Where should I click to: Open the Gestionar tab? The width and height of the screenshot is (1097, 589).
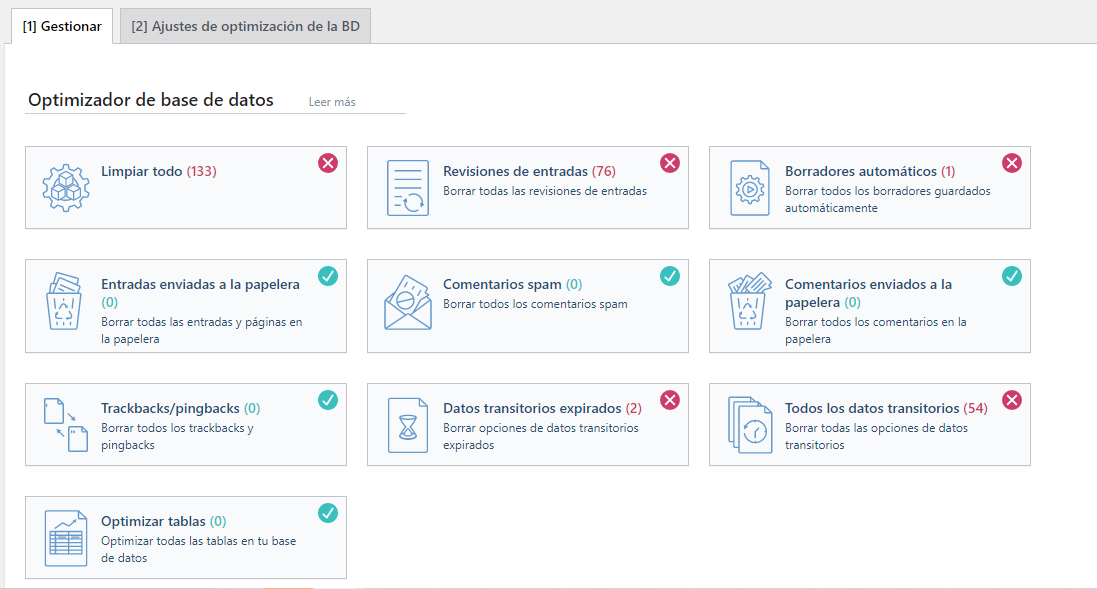(x=61, y=26)
